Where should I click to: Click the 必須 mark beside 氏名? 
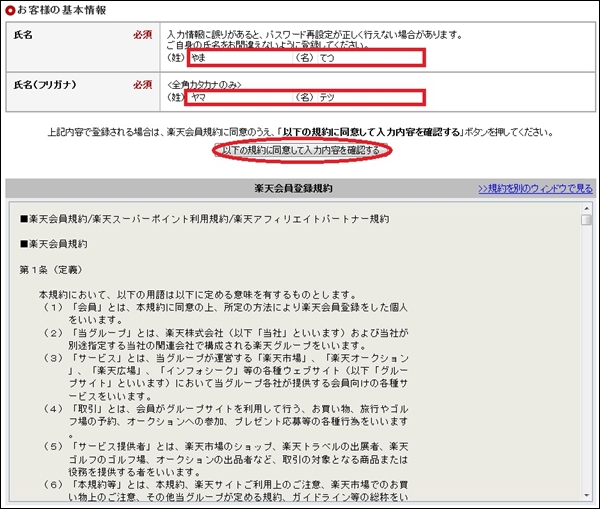[143, 35]
